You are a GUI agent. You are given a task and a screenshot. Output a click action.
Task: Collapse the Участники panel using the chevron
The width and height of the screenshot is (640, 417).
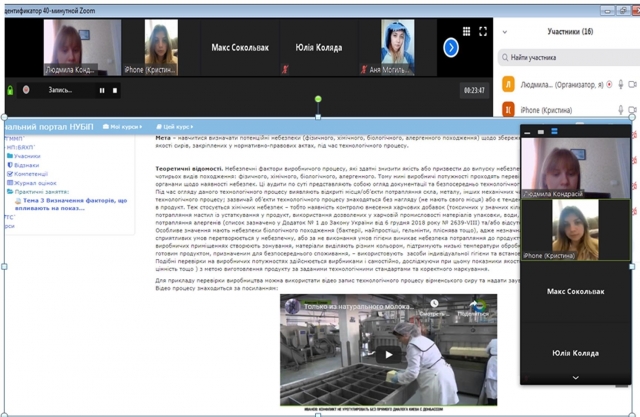click(x=505, y=32)
